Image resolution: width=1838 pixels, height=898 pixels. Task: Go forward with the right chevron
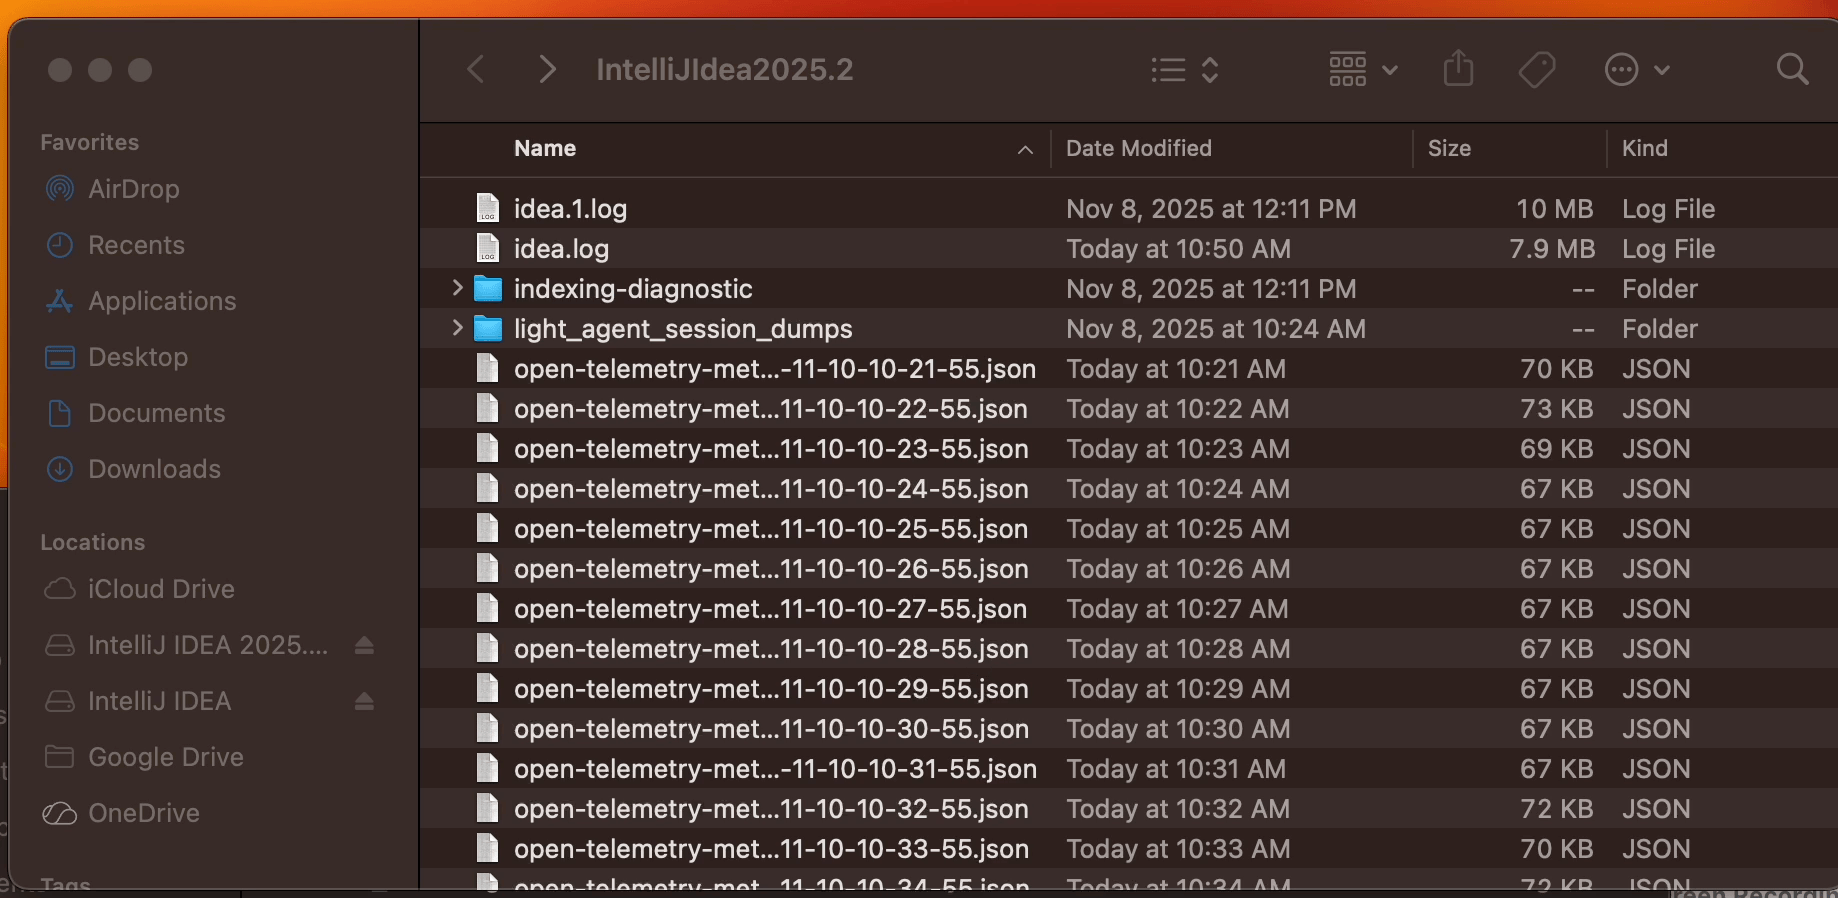tap(547, 70)
